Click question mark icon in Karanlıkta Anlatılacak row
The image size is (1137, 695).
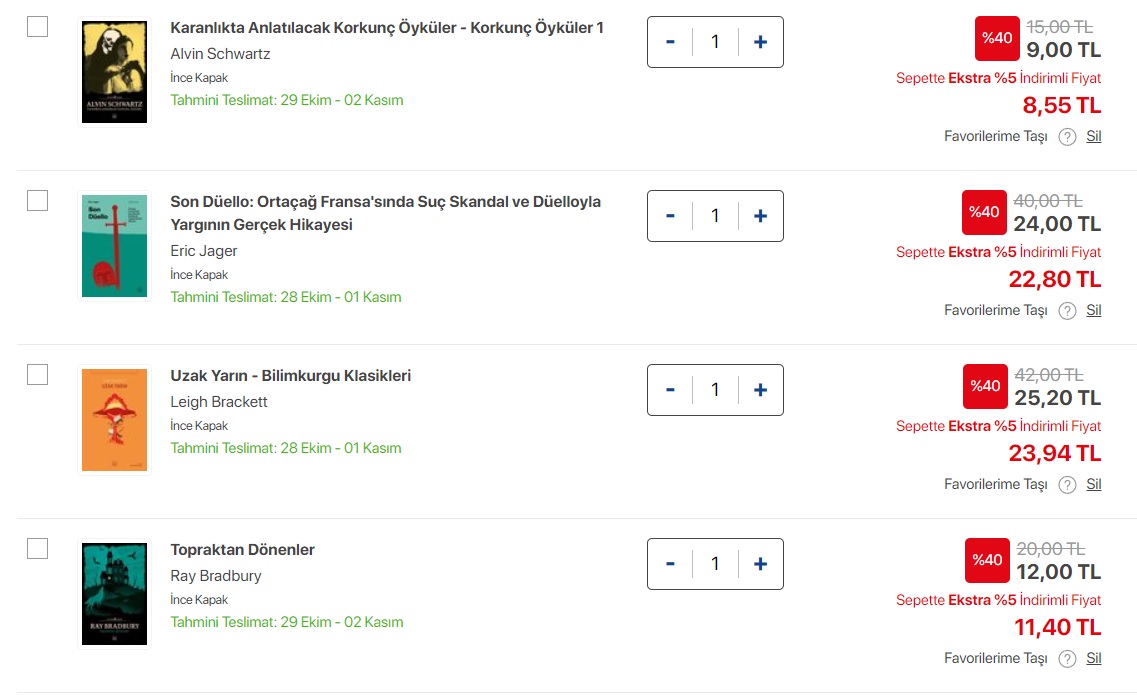[x=1067, y=137]
